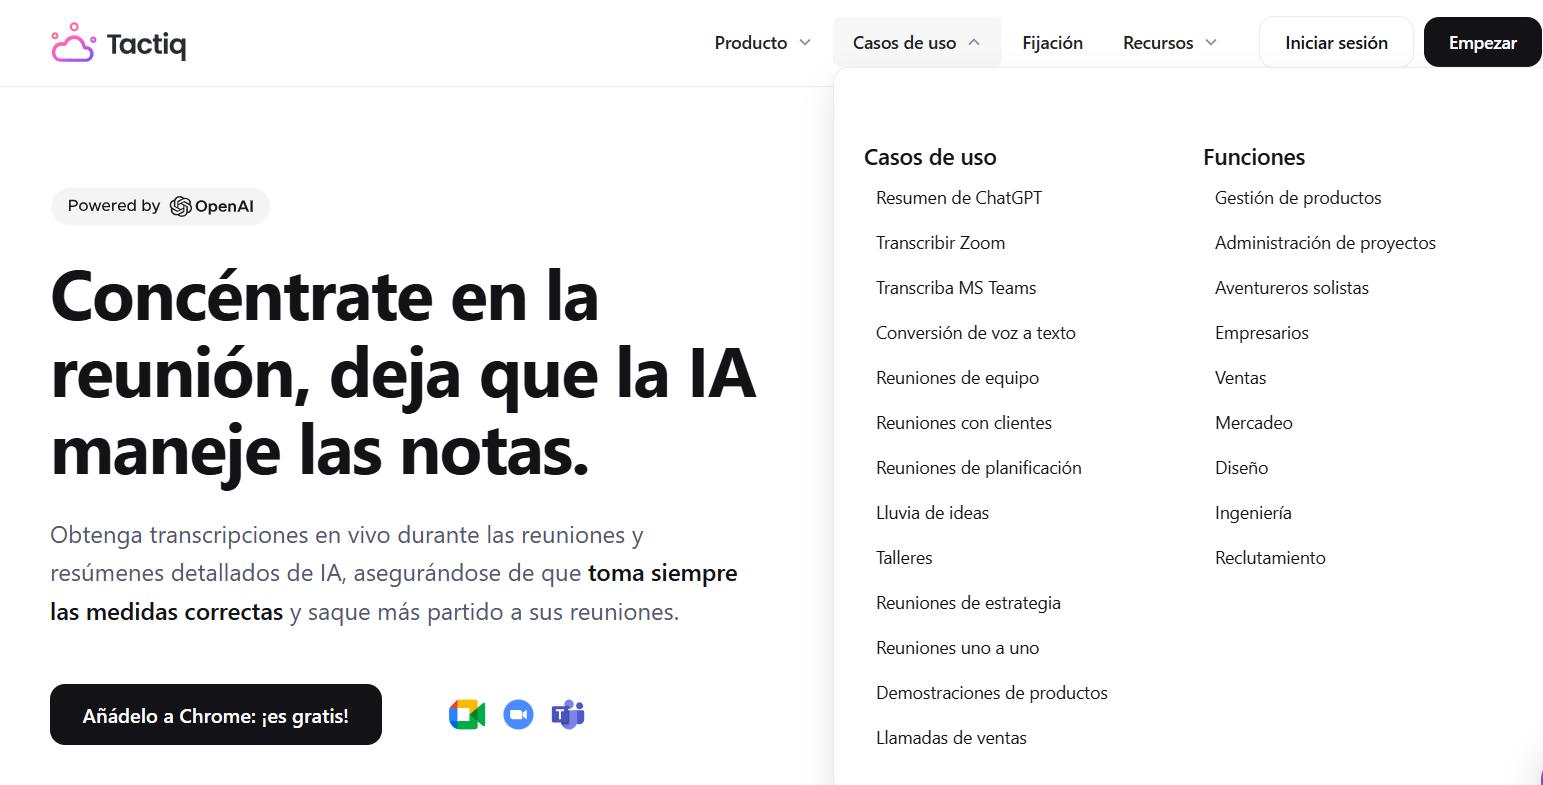Go to Llamadas de ventas
Image resolution: width=1543 pixels, height=785 pixels.
[951, 738]
